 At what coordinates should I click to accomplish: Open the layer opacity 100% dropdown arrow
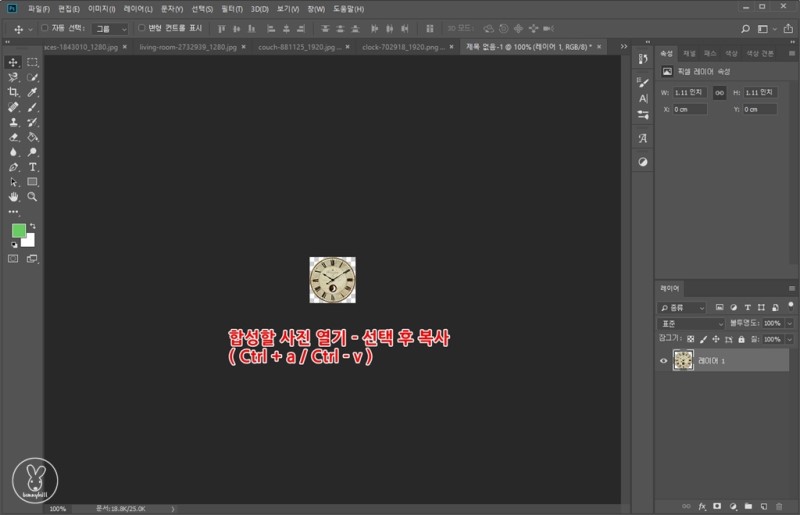pyautogui.click(x=791, y=324)
